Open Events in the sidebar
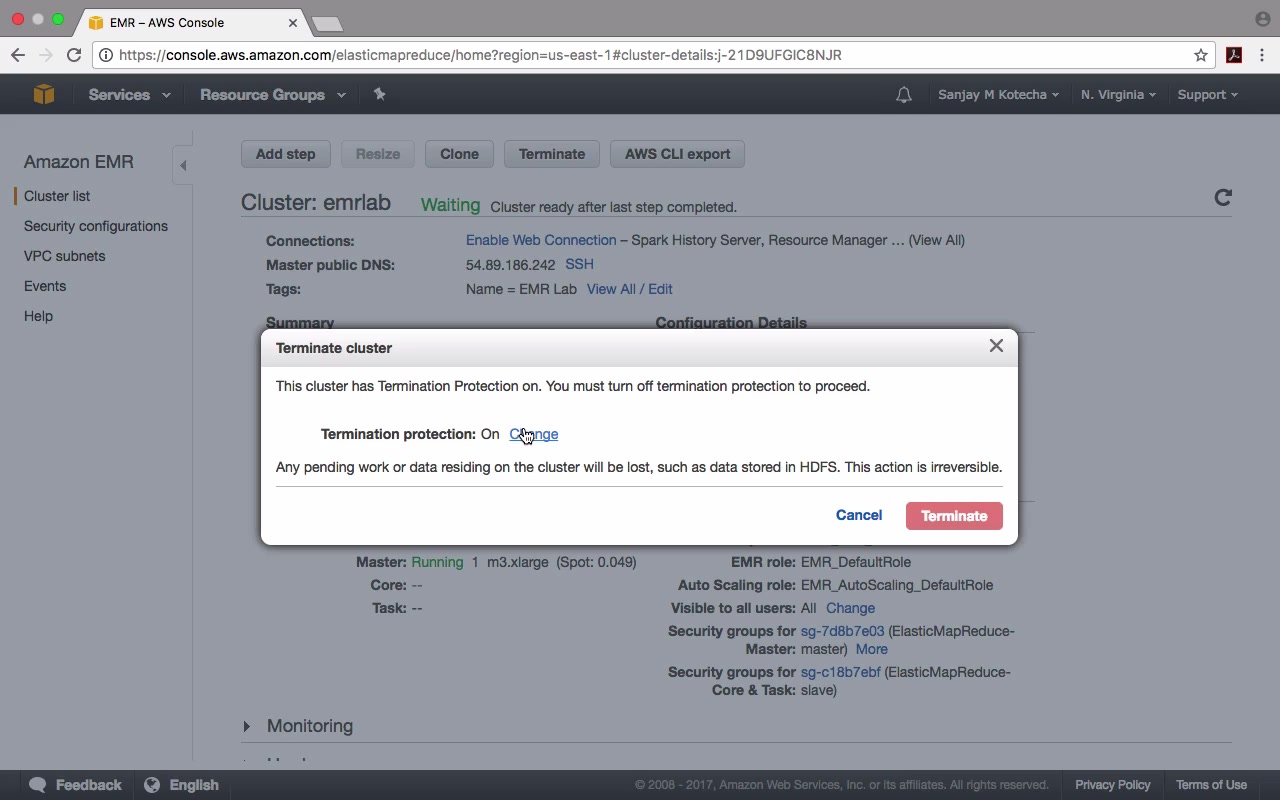The height and width of the screenshot is (800, 1280). coord(45,286)
